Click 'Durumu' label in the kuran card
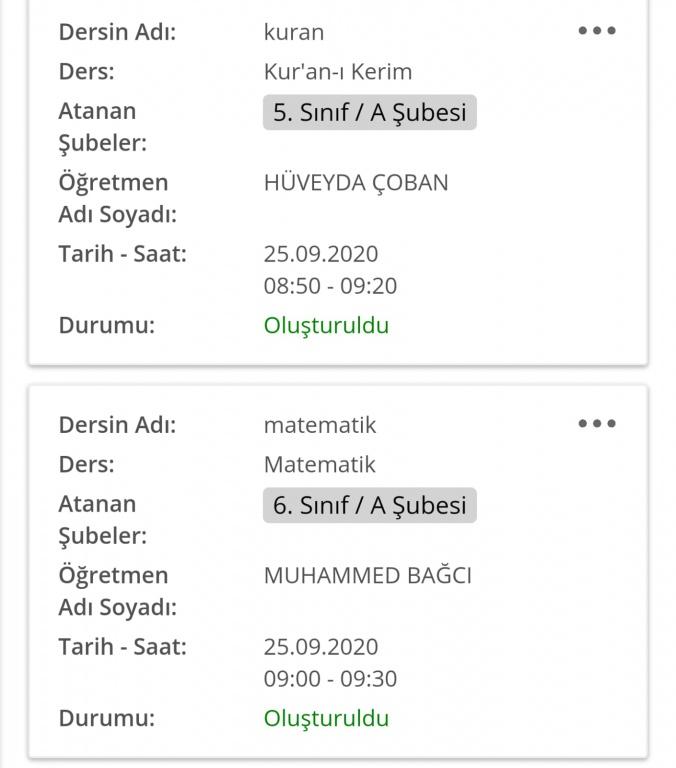This screenshot has height=768, width=676. click(x=106, y=325)
